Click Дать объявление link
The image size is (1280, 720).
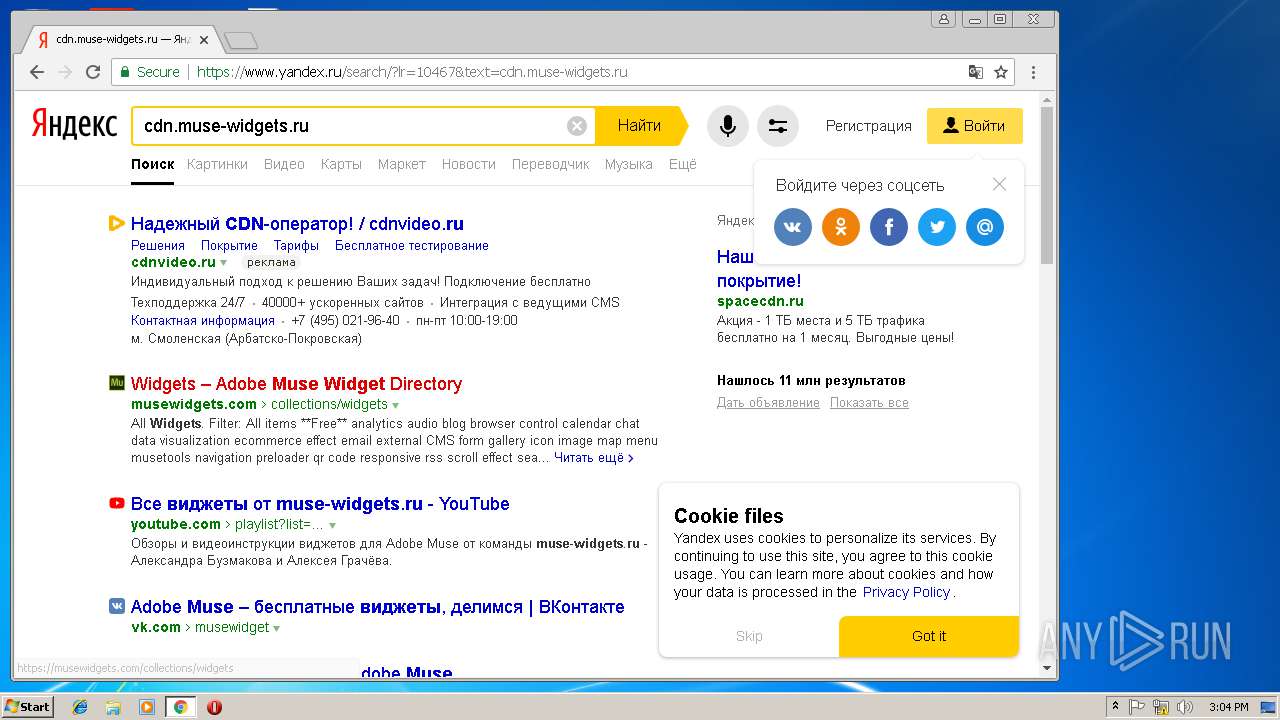coord(768,403)
